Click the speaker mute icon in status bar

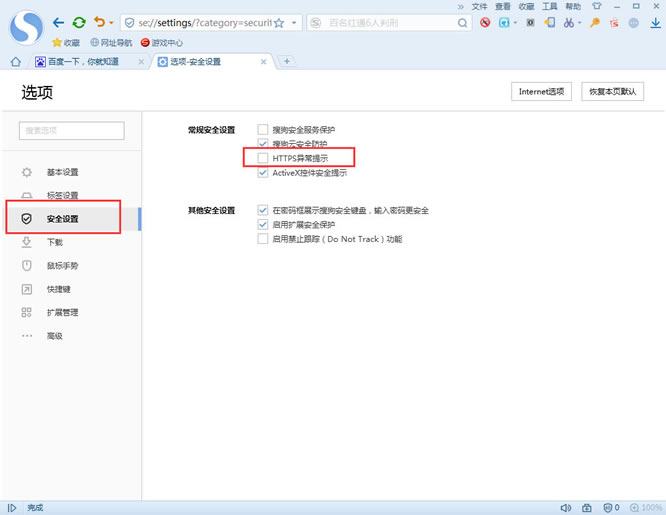click(x=565, y=508)
